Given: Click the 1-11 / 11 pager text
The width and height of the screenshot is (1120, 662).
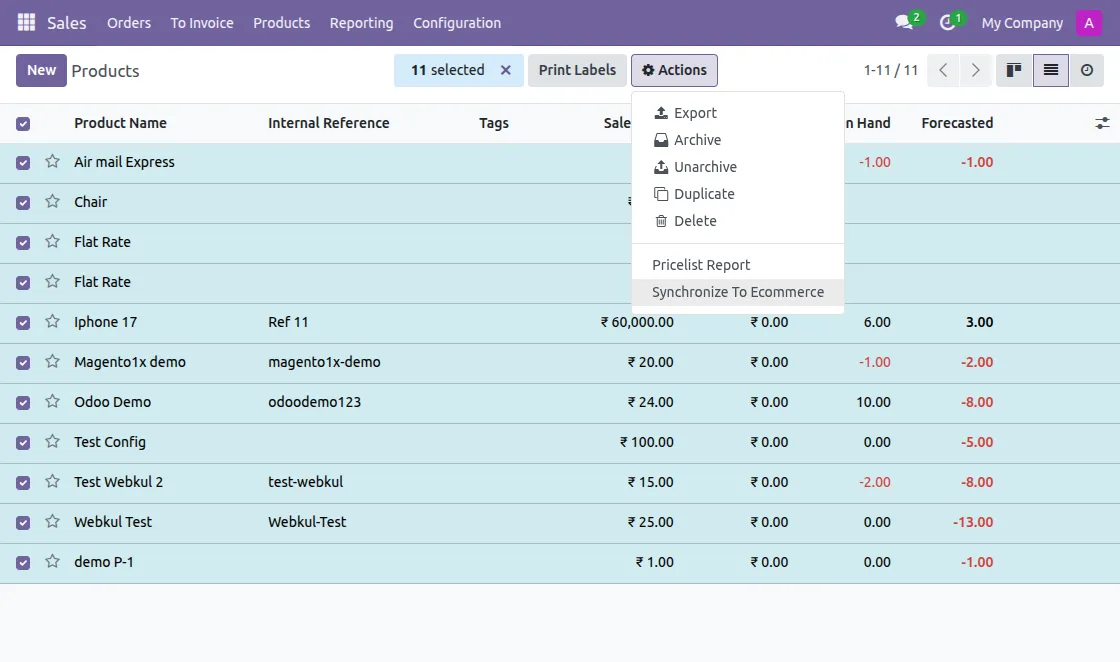Looking at the screenshot, I should 890,70.
